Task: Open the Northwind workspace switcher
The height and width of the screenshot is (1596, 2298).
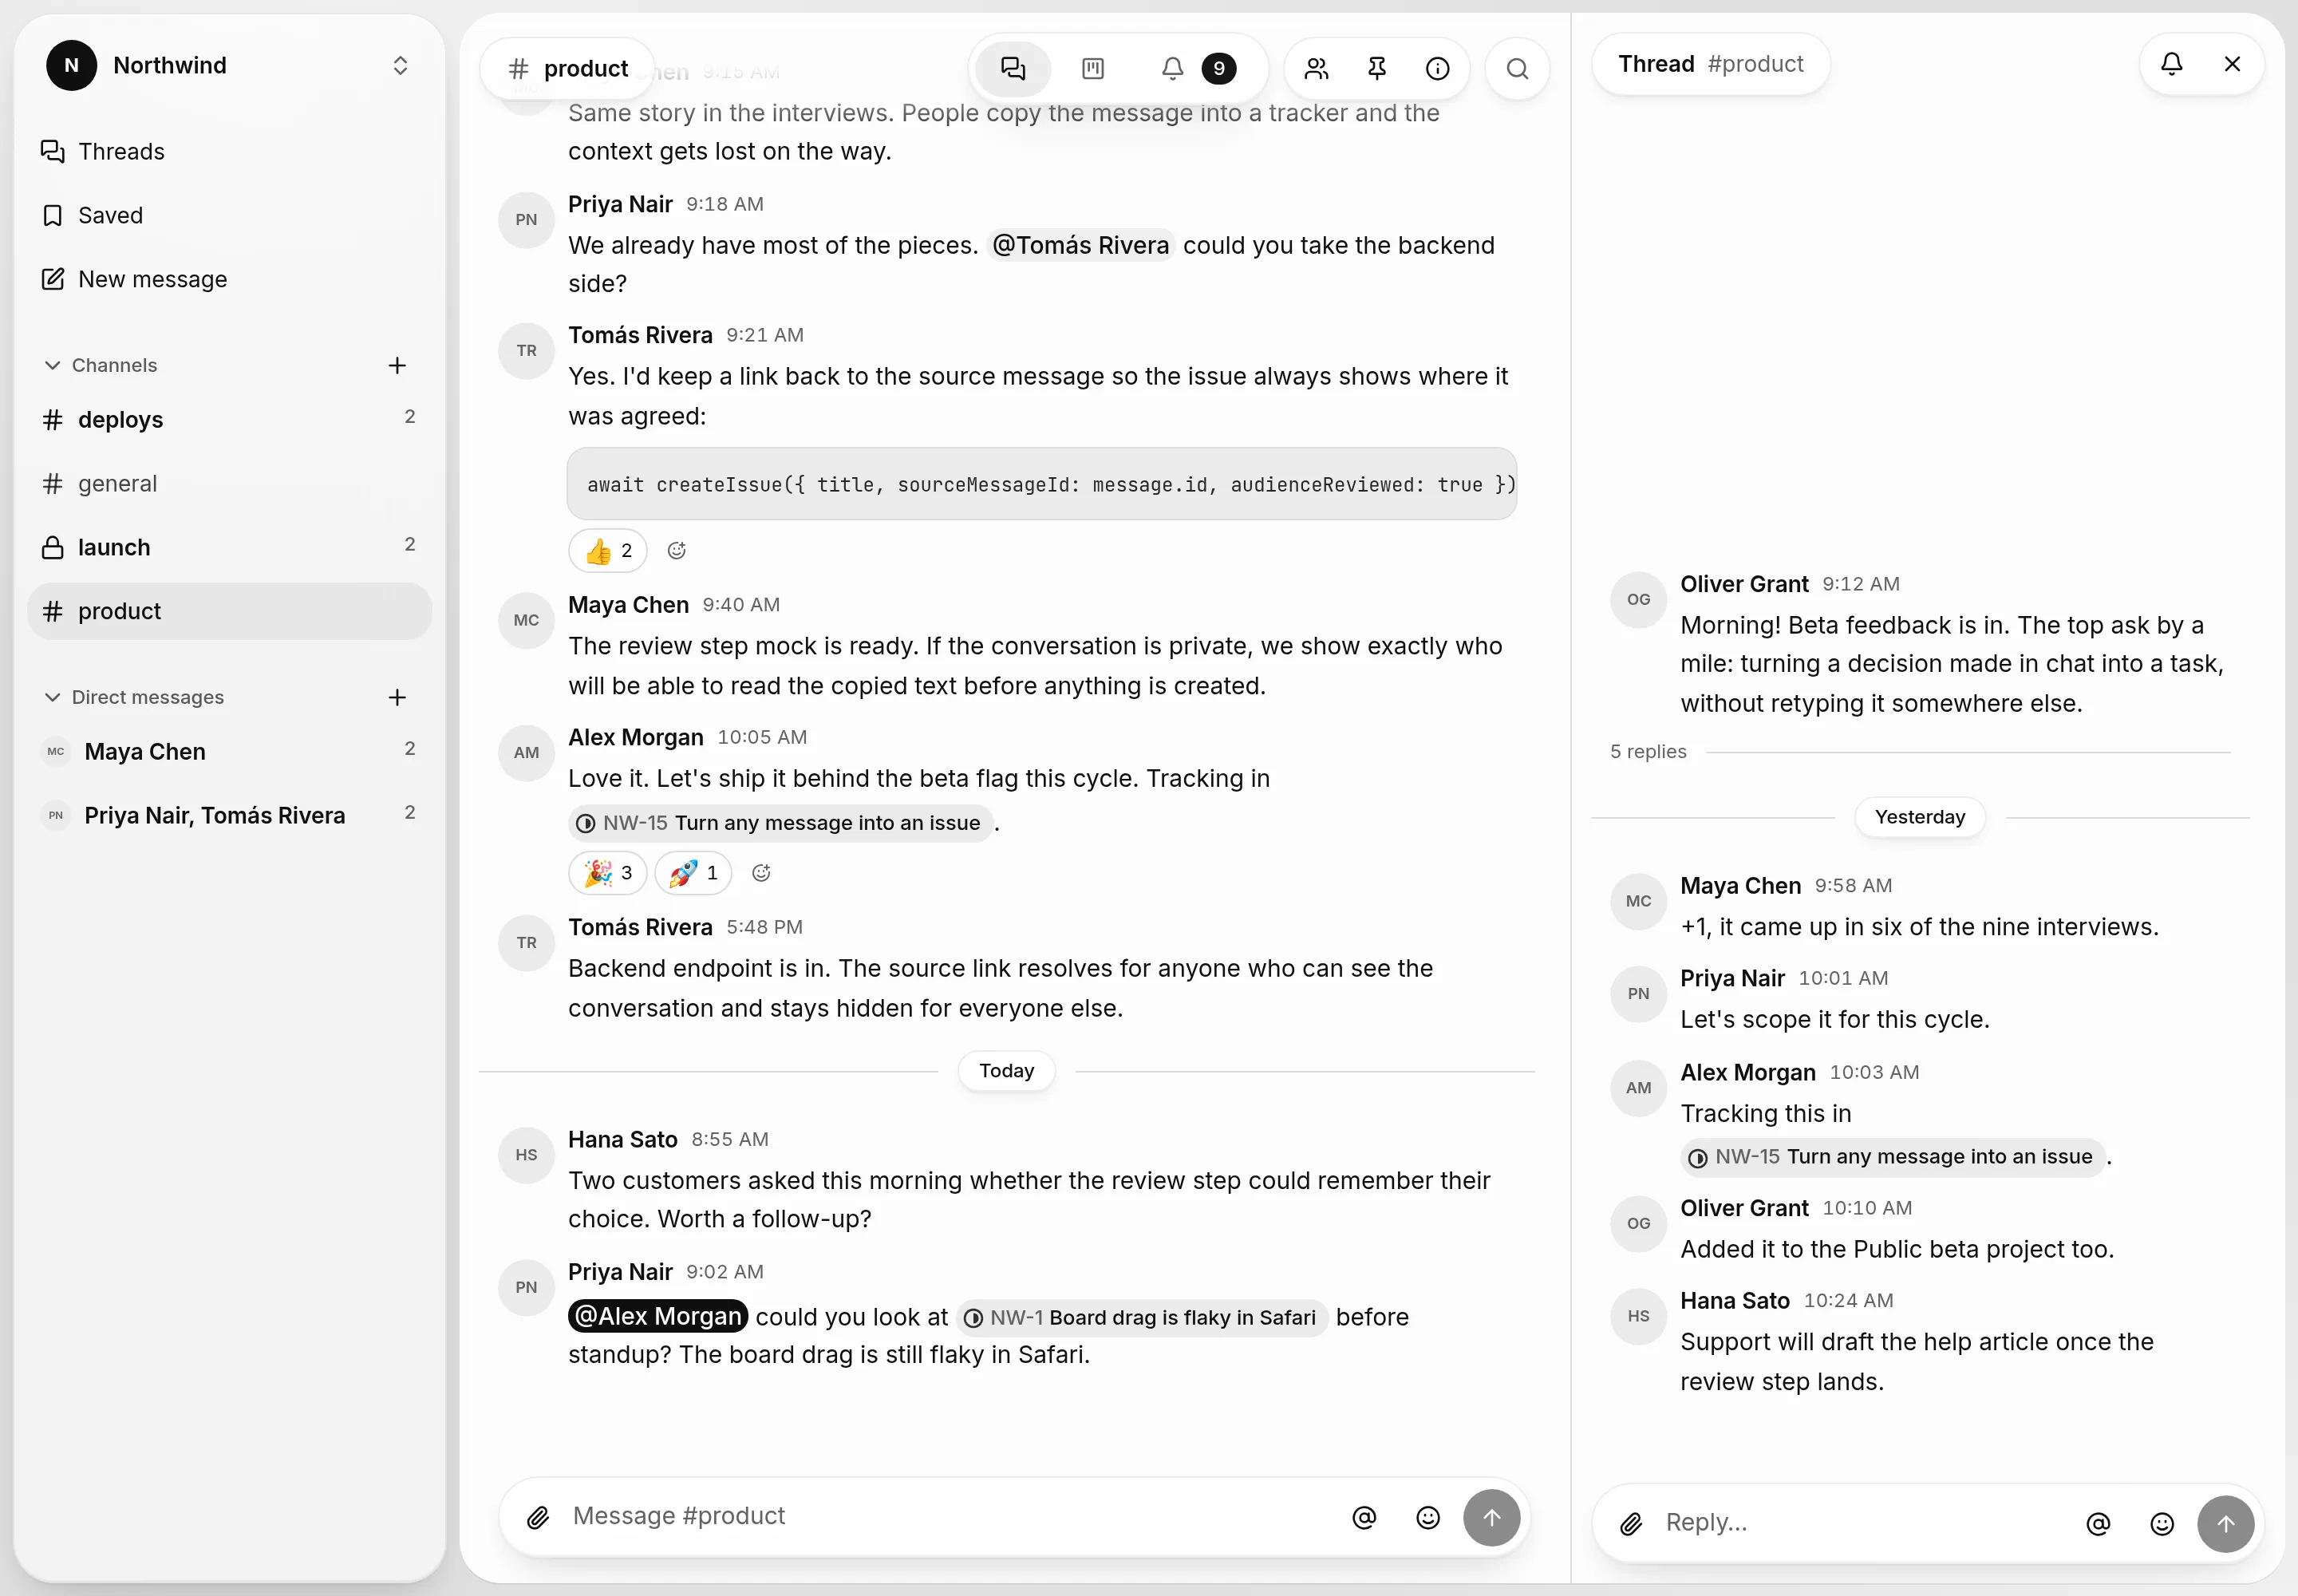Action: (229, 65)
